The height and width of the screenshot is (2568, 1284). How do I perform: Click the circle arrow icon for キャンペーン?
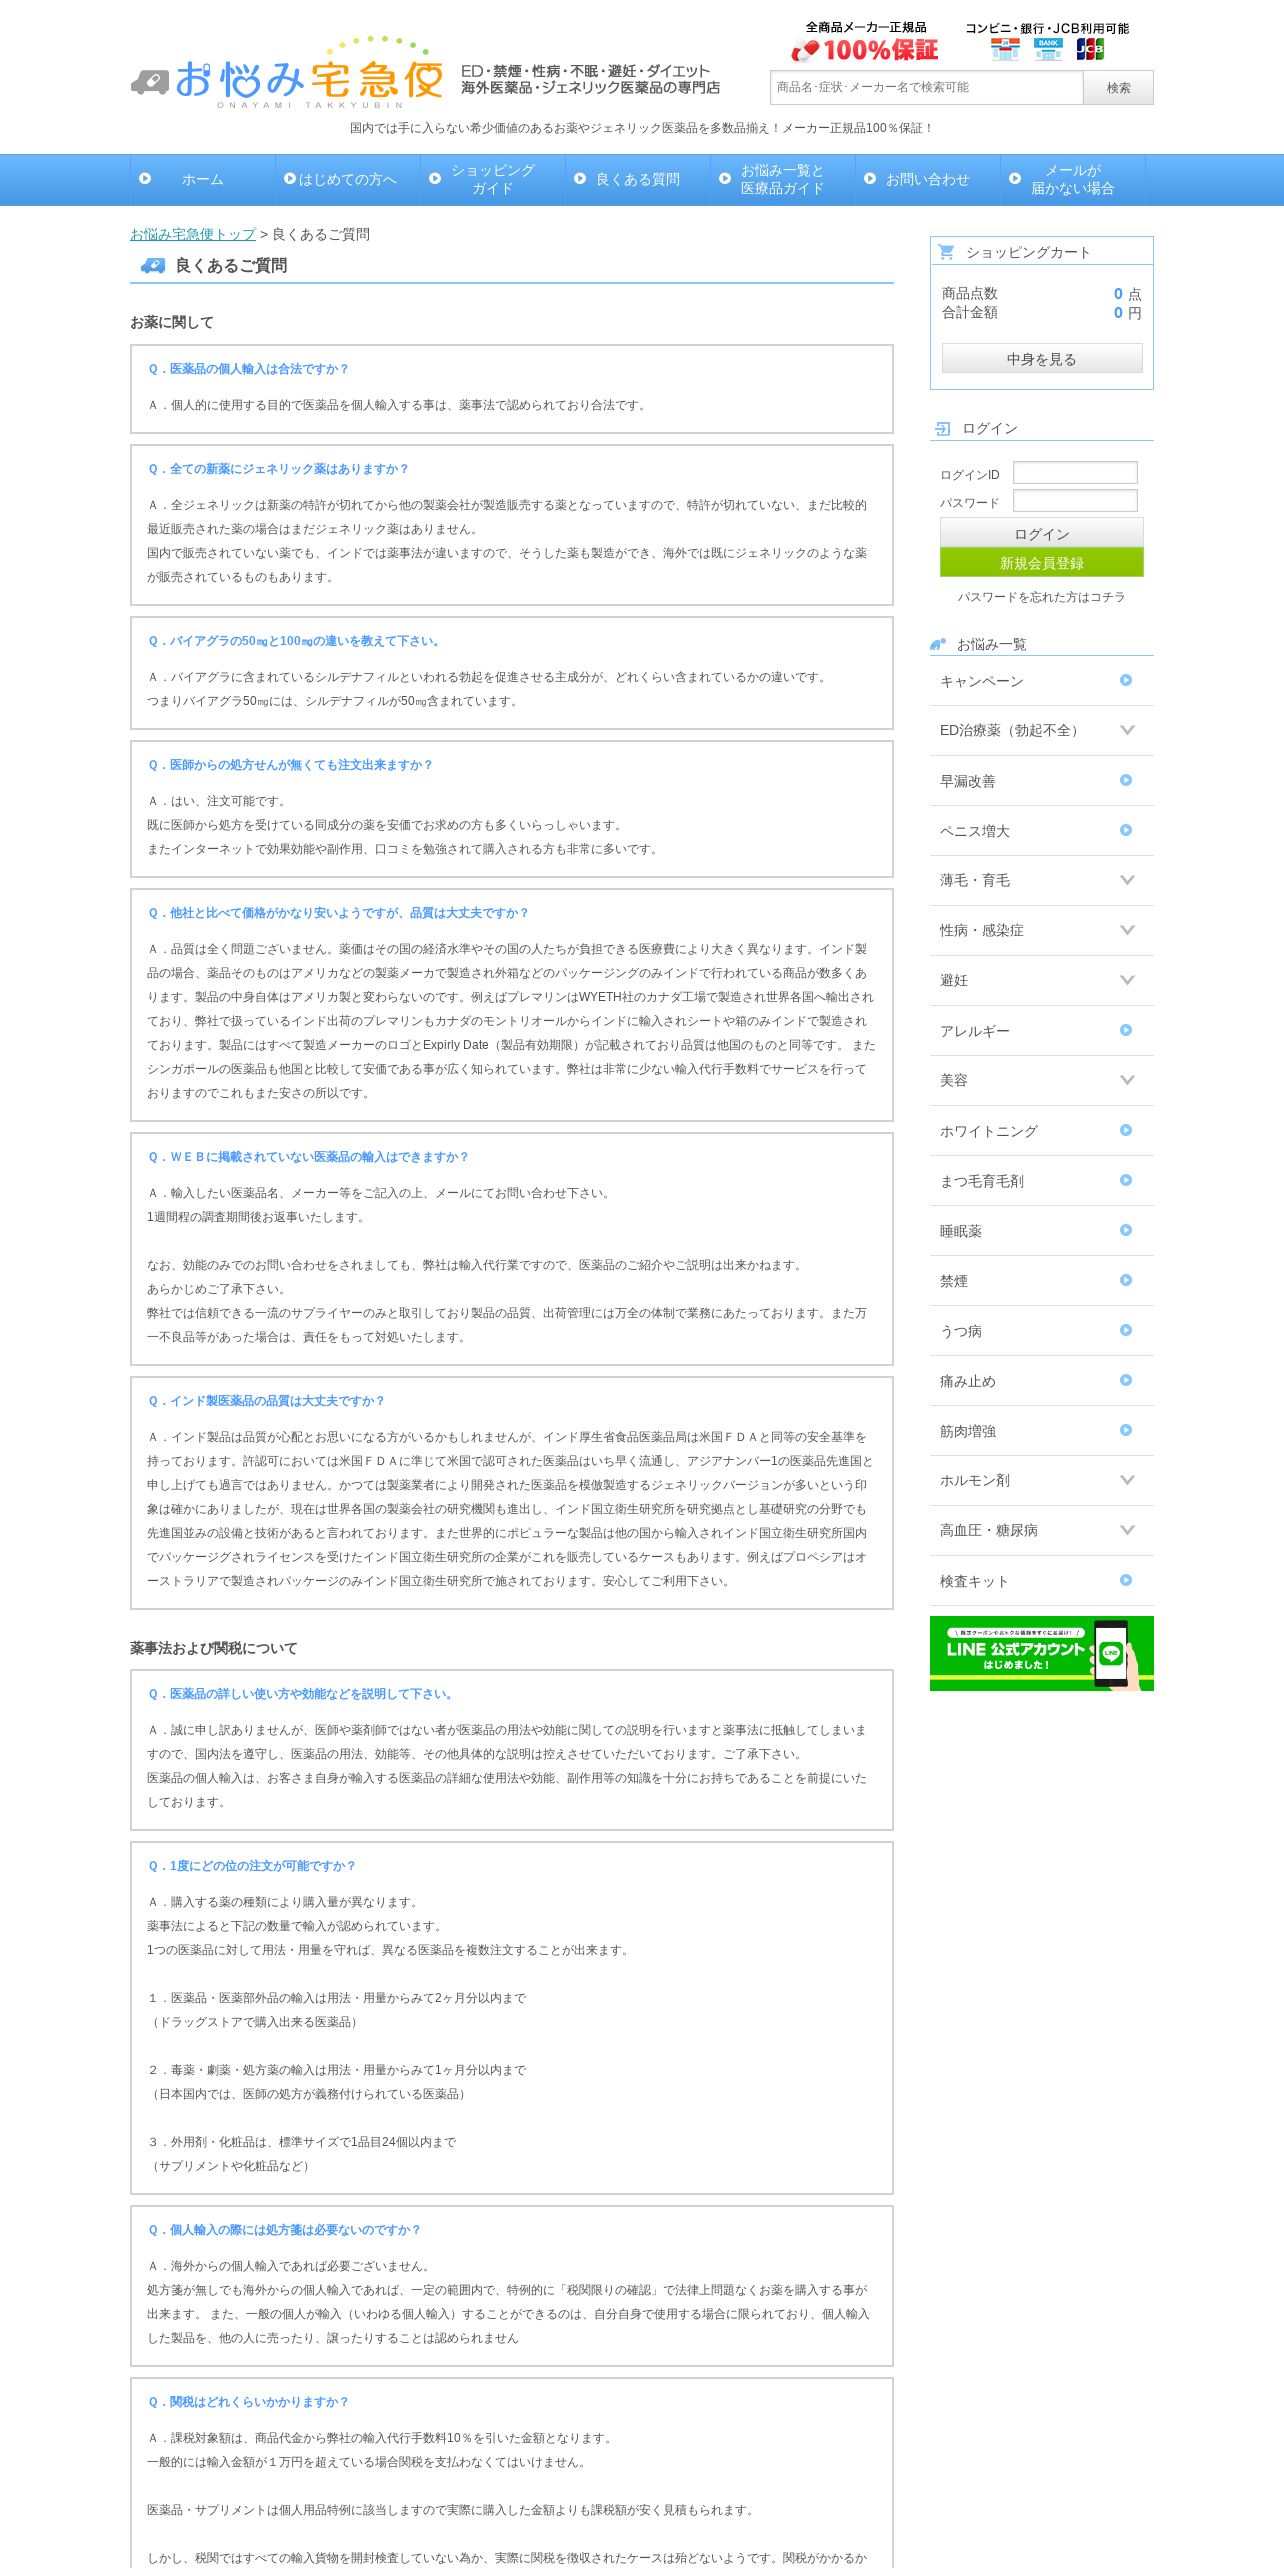coord(1126,680)
